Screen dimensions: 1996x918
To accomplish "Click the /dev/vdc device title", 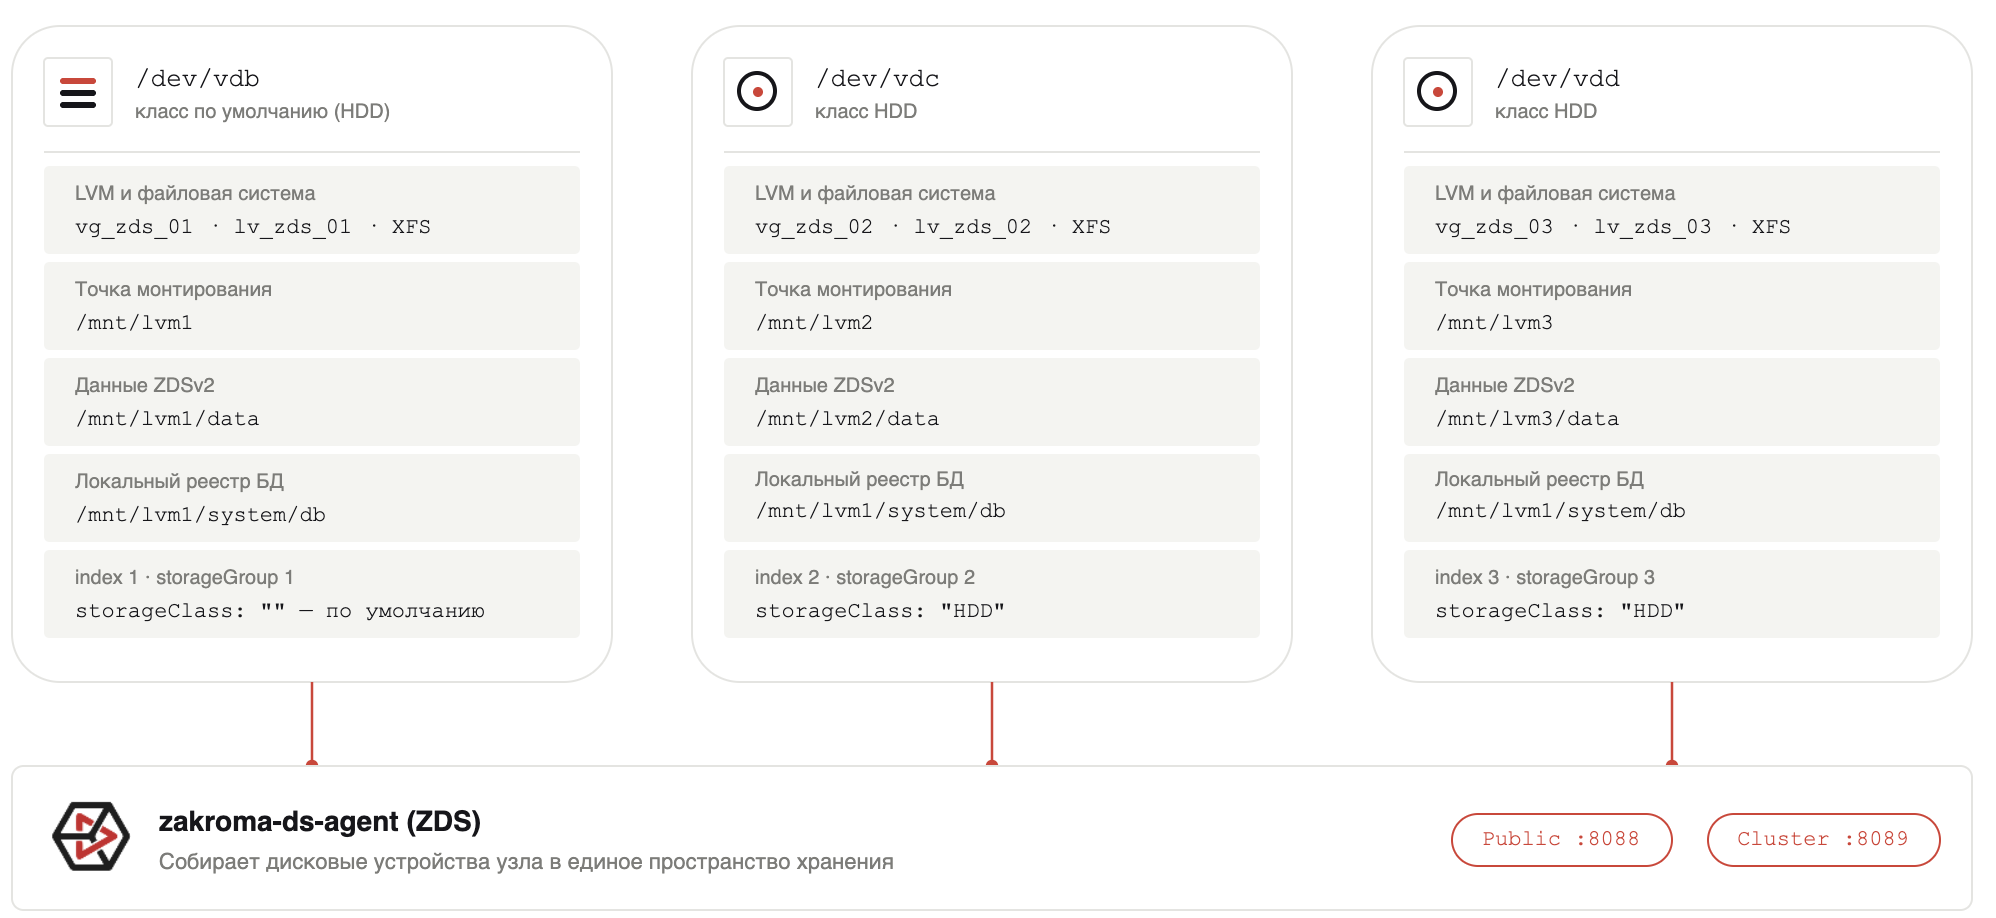I will tap(878, 78).
